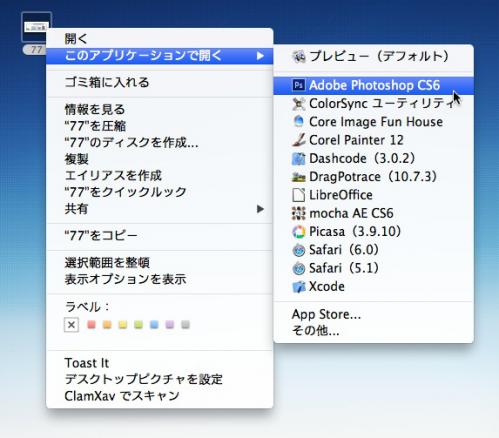Select "77"をクイックルック item
499x438 pixels.
pos(160,192)
